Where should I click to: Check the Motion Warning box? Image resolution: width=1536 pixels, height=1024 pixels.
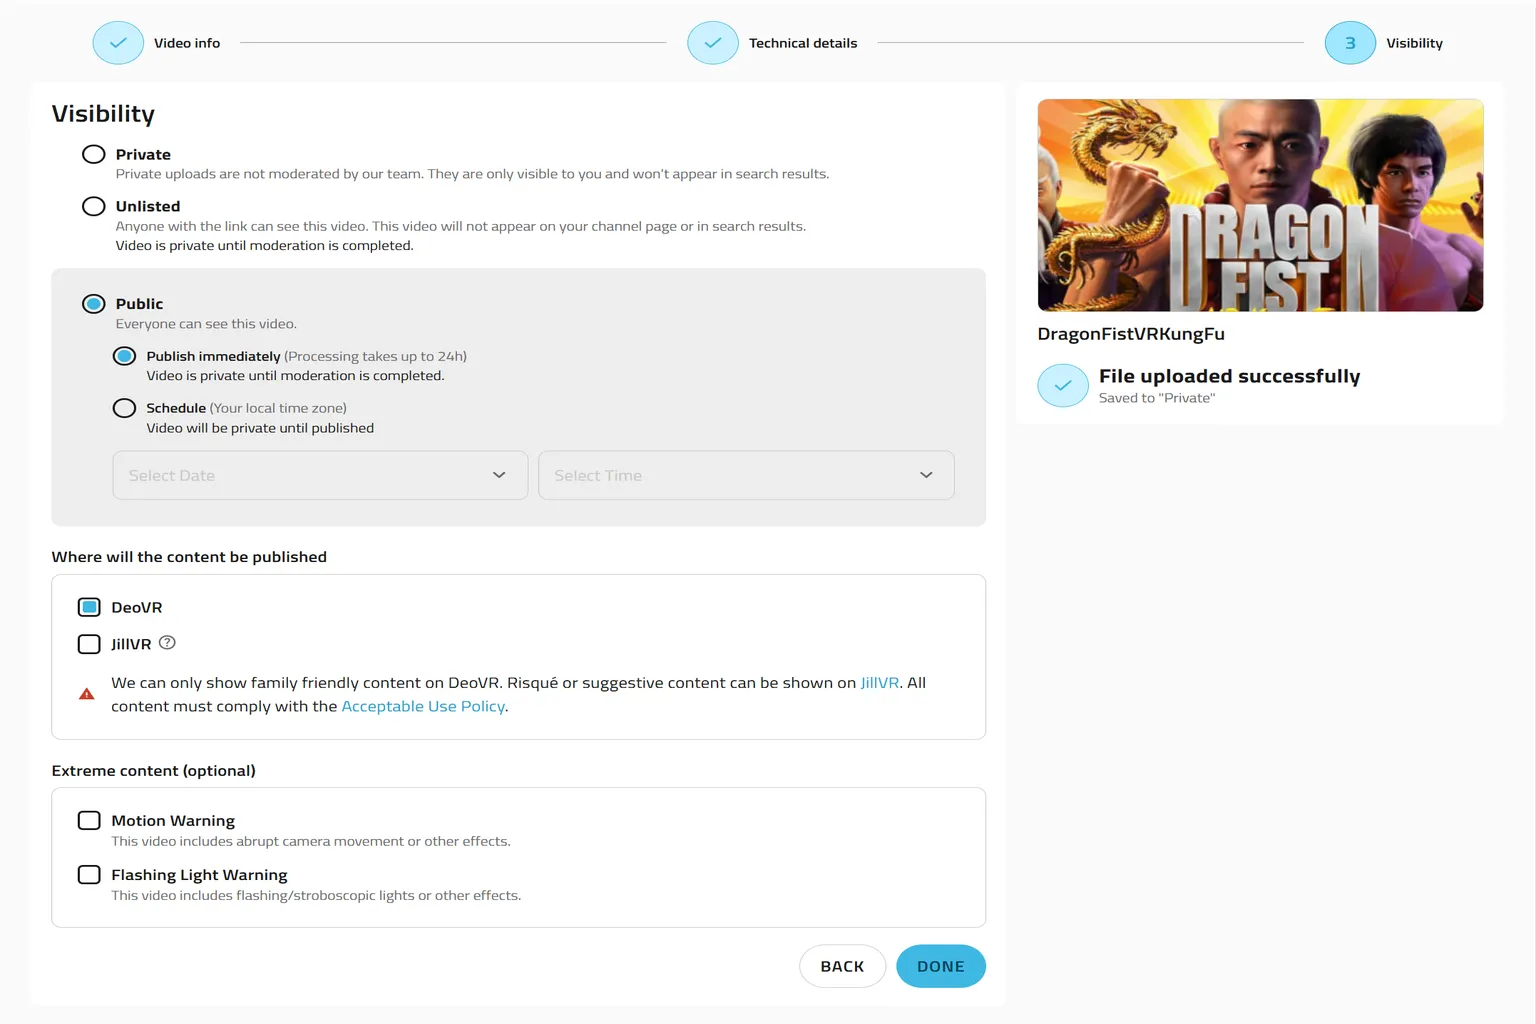[x=89, y=820]
